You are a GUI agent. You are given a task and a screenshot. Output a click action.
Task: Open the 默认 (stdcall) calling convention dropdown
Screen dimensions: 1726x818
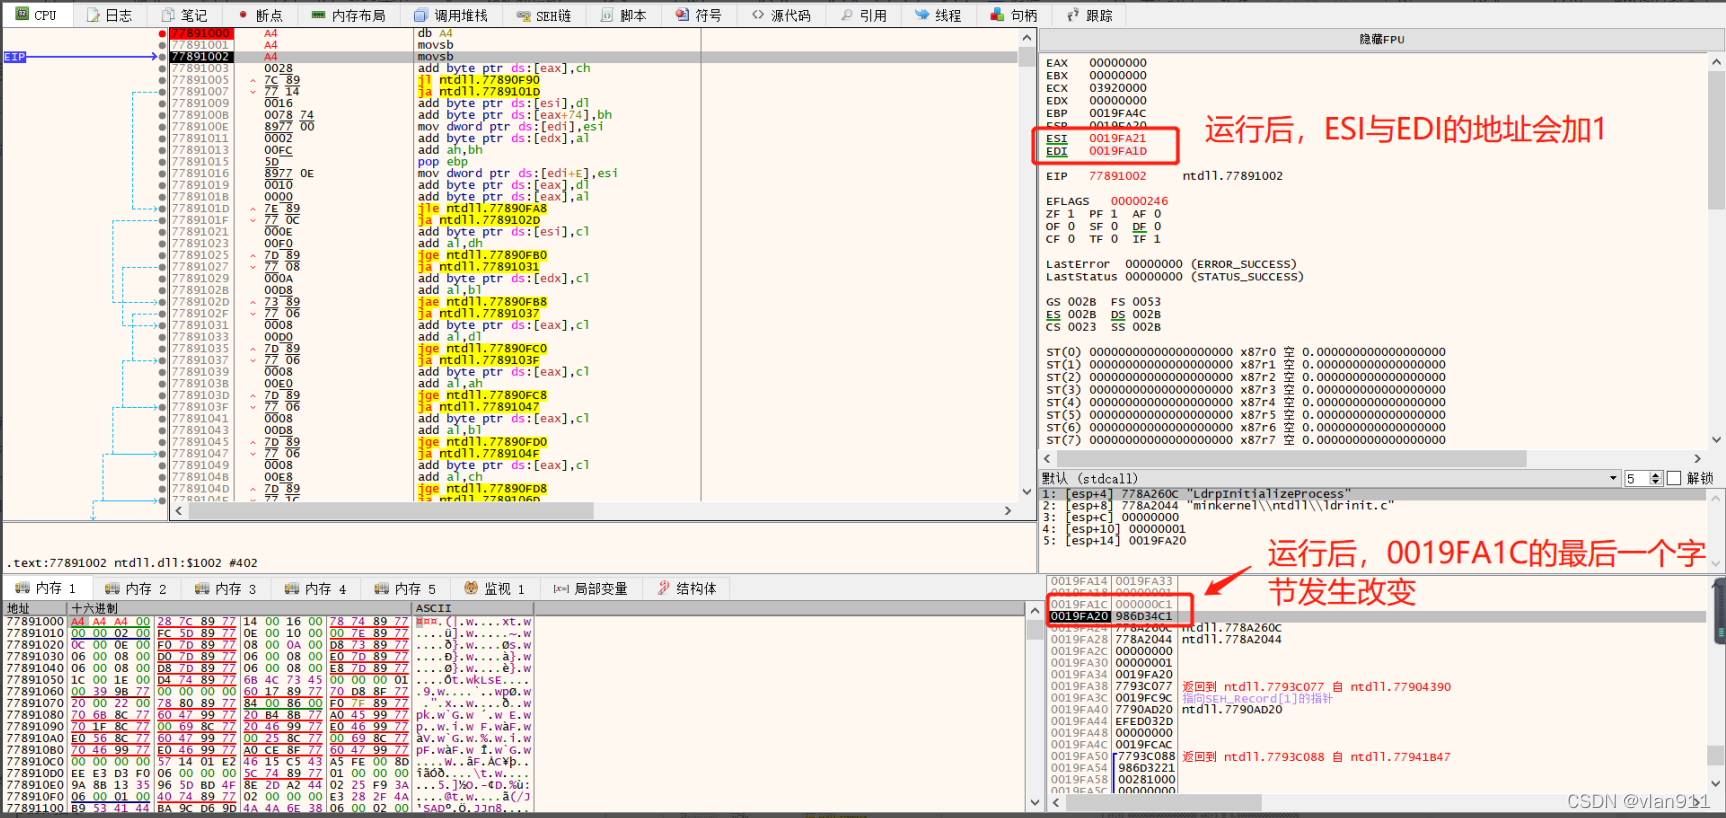click(1330, 478)
